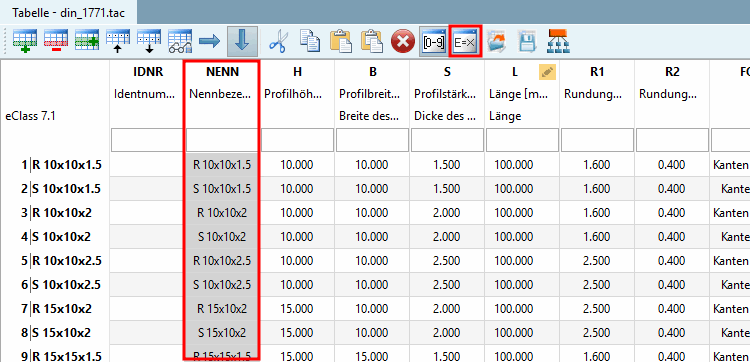
Task: Open the orange hierarchy structure icon
Action: click(x=557, y=42)
